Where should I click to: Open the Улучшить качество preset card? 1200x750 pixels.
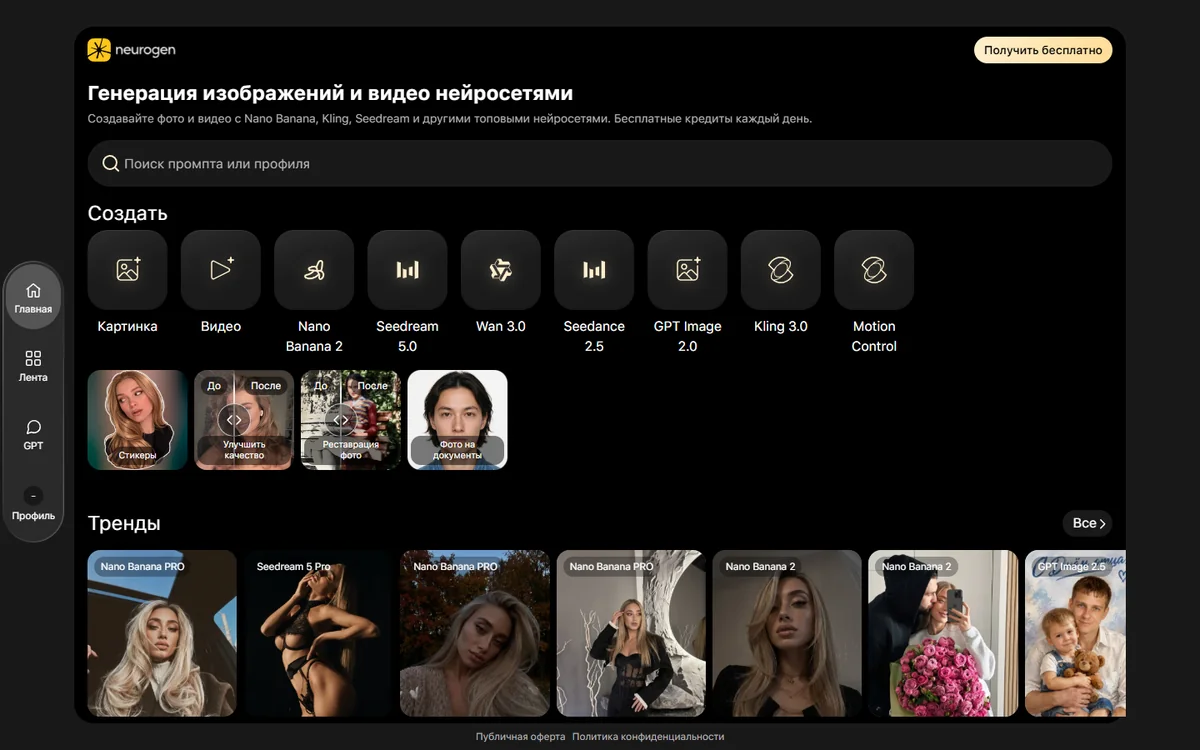(x=244, y=420)
